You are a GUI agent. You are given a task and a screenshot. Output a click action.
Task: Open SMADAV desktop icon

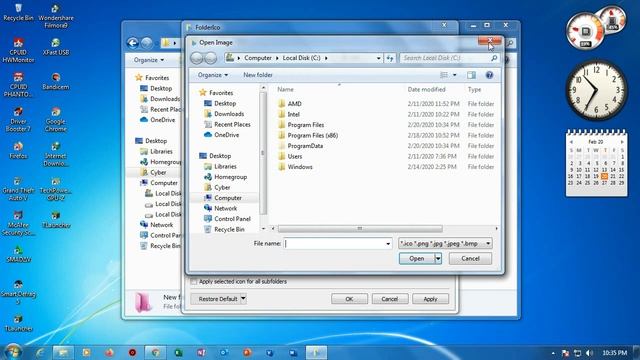pos(18,253)
